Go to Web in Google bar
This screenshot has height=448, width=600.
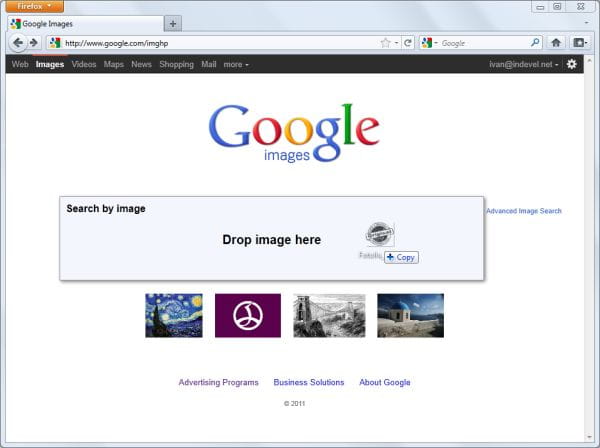(x=20, y=65)
